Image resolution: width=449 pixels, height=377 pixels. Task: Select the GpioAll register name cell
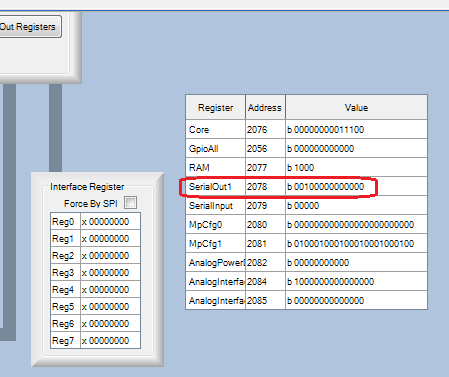(x=216, y=148)
